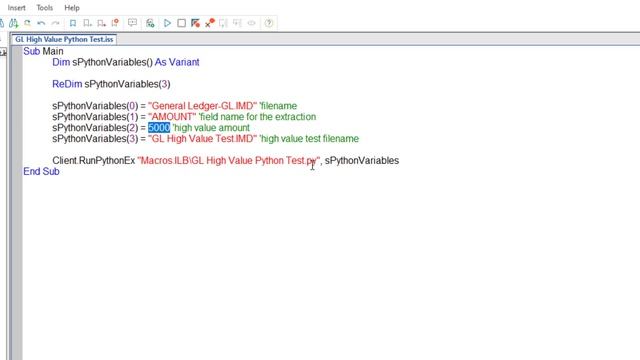The image size is (640, 360).
Task: Click the "GL High Value Test.IMD" string
Action: click(x=202, y=139)
